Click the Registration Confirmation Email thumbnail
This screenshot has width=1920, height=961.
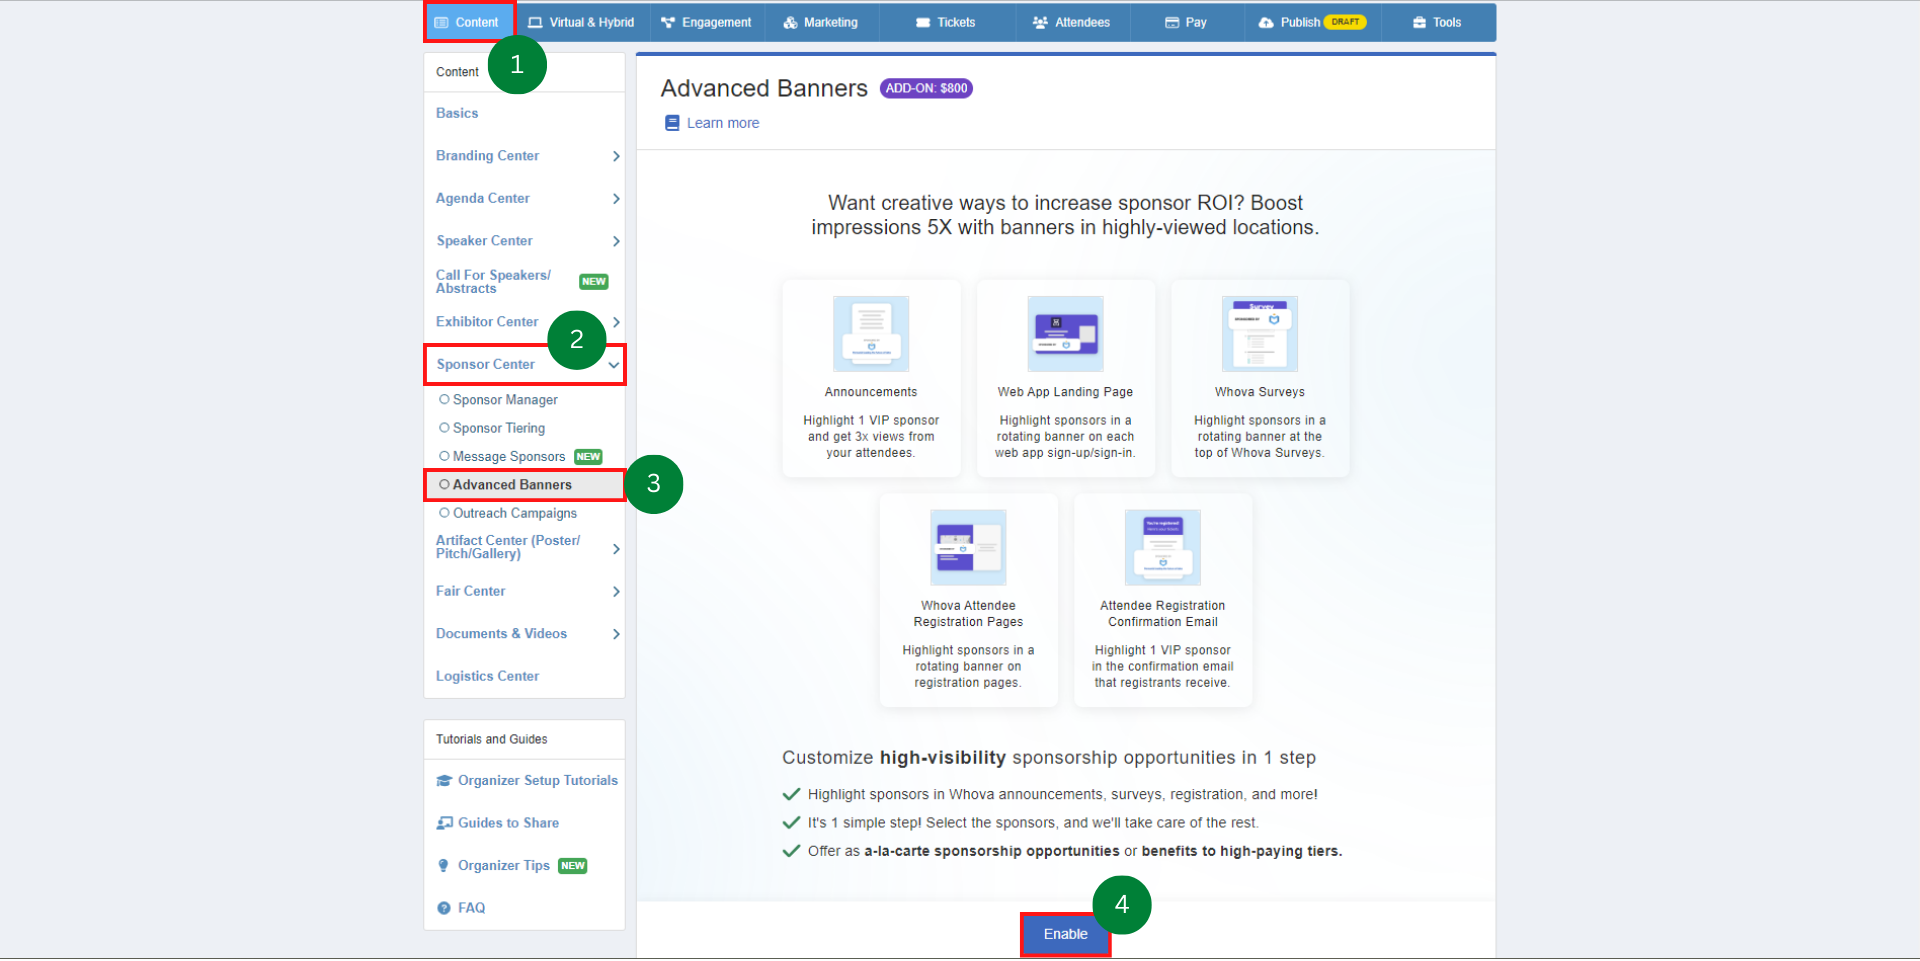click(x=1162, y=548)
